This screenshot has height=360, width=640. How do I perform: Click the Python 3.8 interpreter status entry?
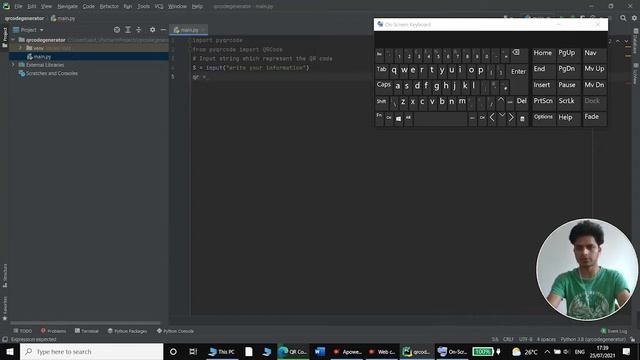click(x=593, y=340)
